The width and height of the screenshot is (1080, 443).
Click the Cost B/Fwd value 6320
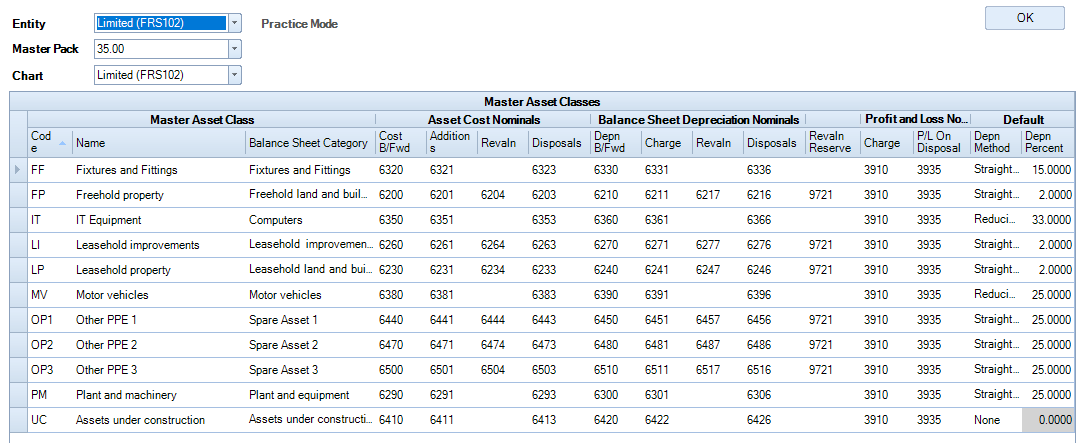(x=400, y=169)
